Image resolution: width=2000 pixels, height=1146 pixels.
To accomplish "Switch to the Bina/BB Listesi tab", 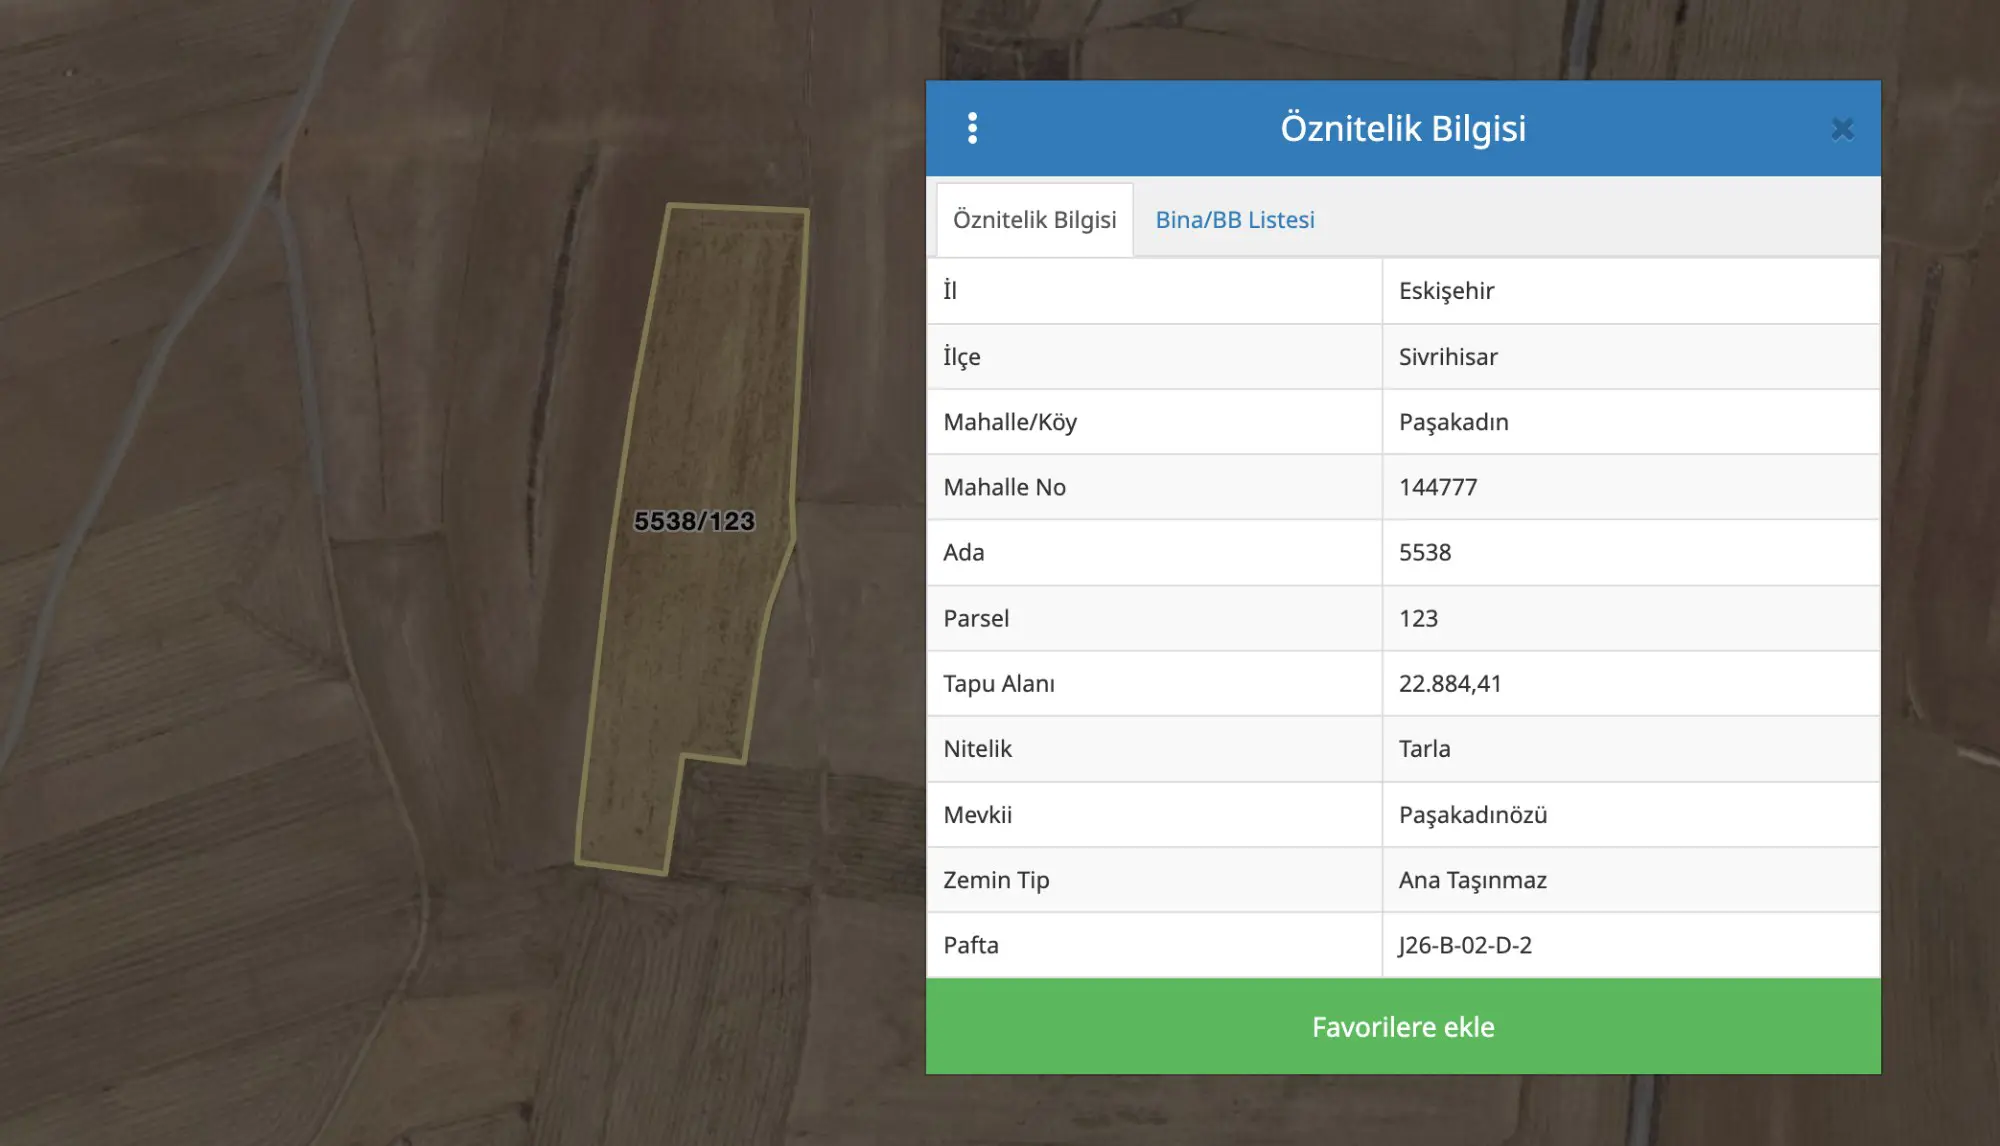I will [x=1235, y=220].
